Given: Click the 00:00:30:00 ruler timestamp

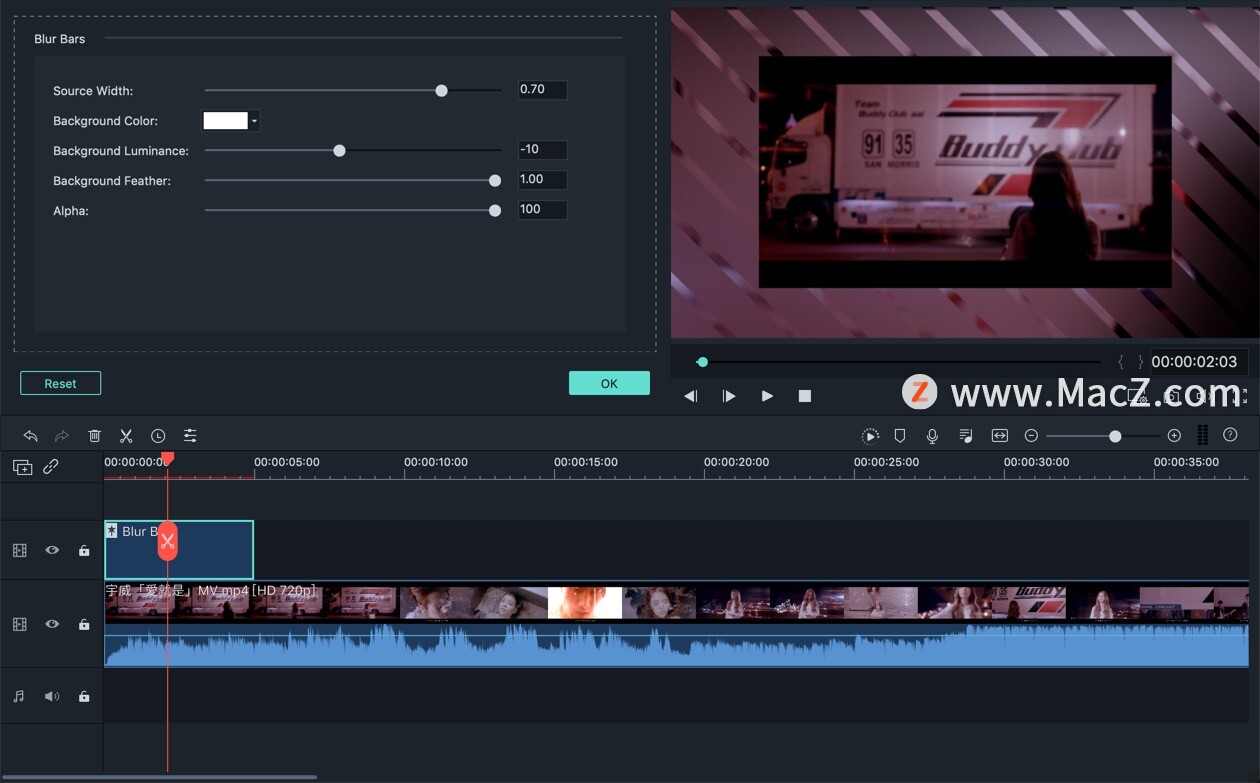Looking at the screenshot, I should click(1036, 462).
